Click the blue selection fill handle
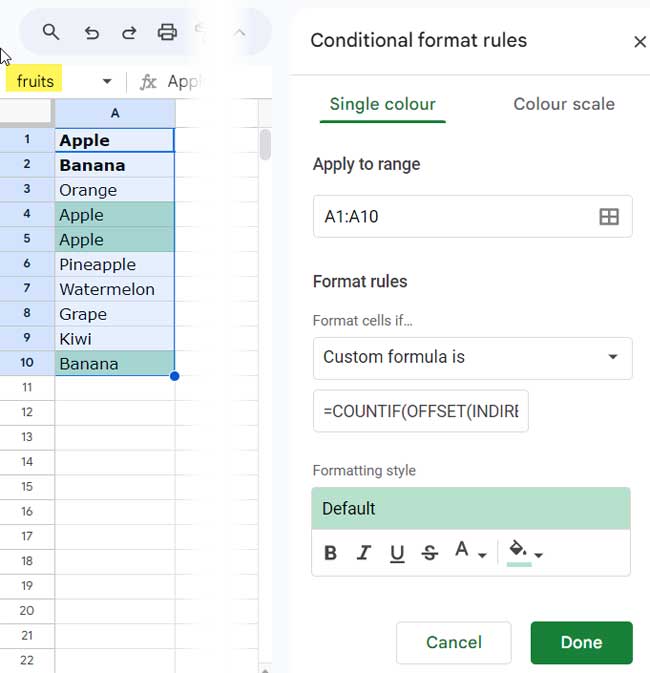Image resolution: width=650 pixels, height=673 pixels. pos(174,376)
